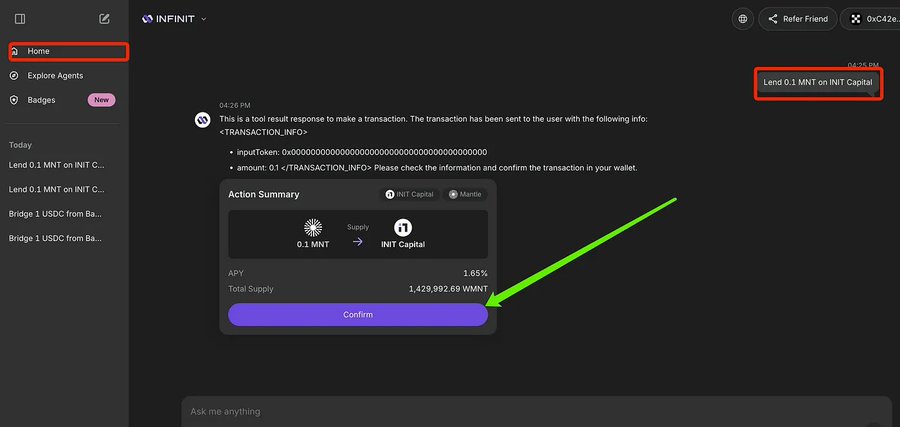Viewport: 900px width, 427px height.
Task: Open first 'Bridge 1 USDC from Ba...' chat
Action: click(x=55, y=214)
